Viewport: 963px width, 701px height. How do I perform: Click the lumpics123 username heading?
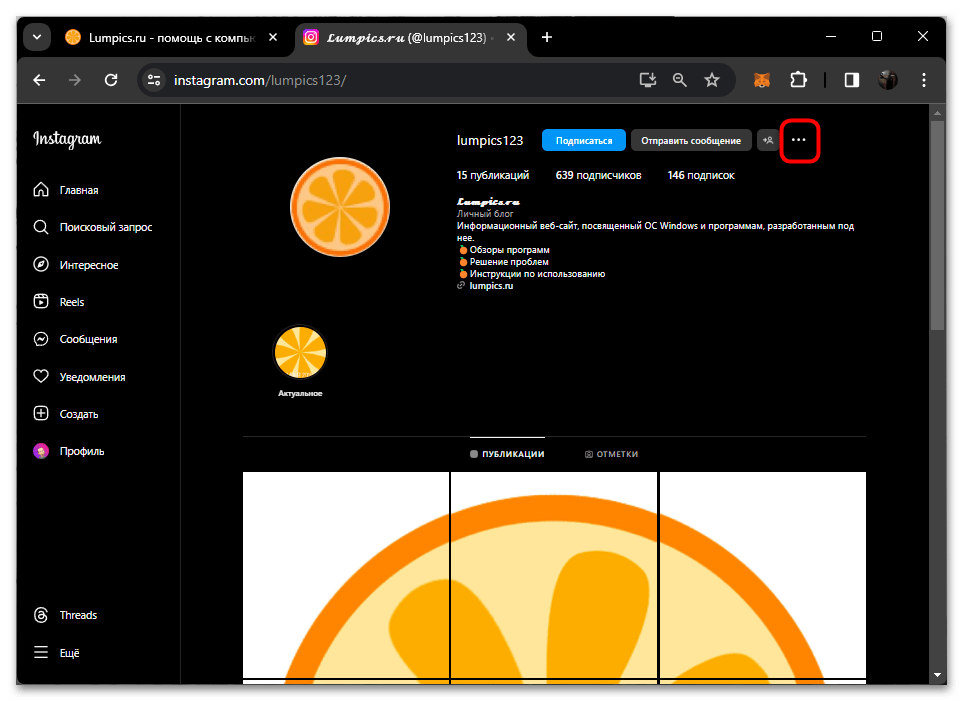tap(490, 141)
